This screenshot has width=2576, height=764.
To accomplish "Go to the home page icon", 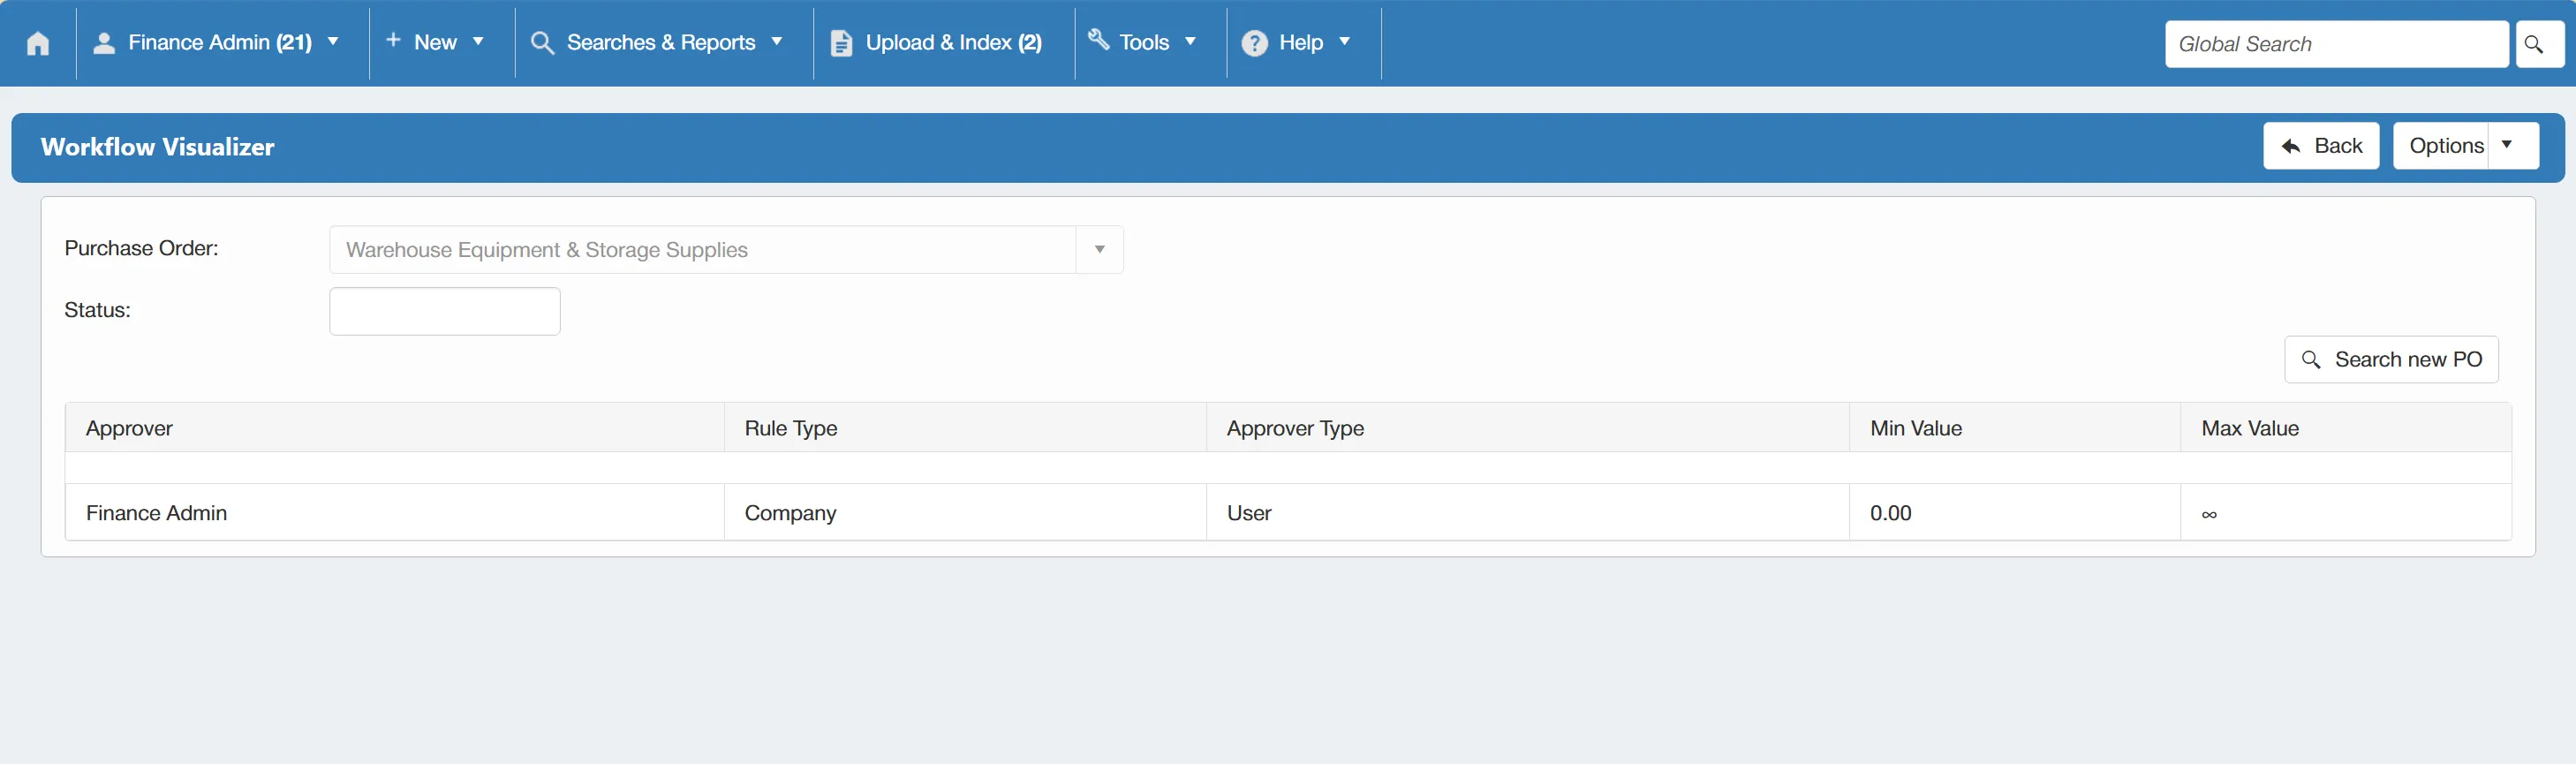I will (x=38, y=43).
